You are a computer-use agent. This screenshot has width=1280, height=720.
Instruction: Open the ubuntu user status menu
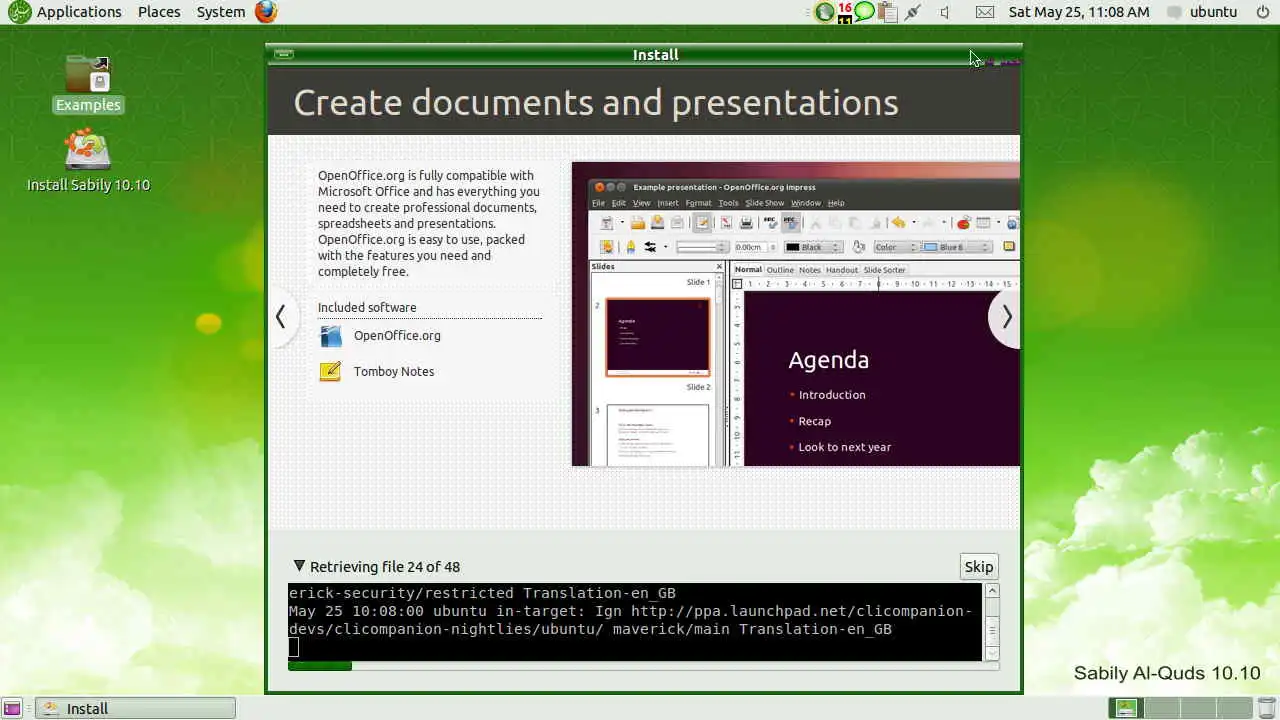pos(1201,12)
